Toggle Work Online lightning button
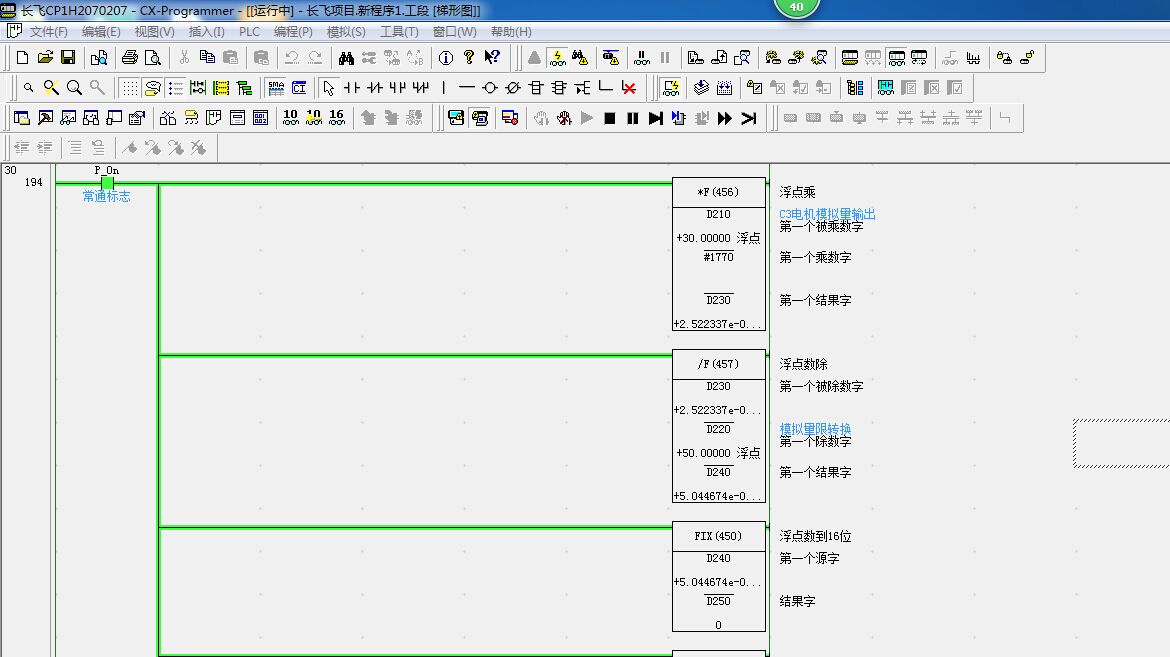 [x=557, y=57]
